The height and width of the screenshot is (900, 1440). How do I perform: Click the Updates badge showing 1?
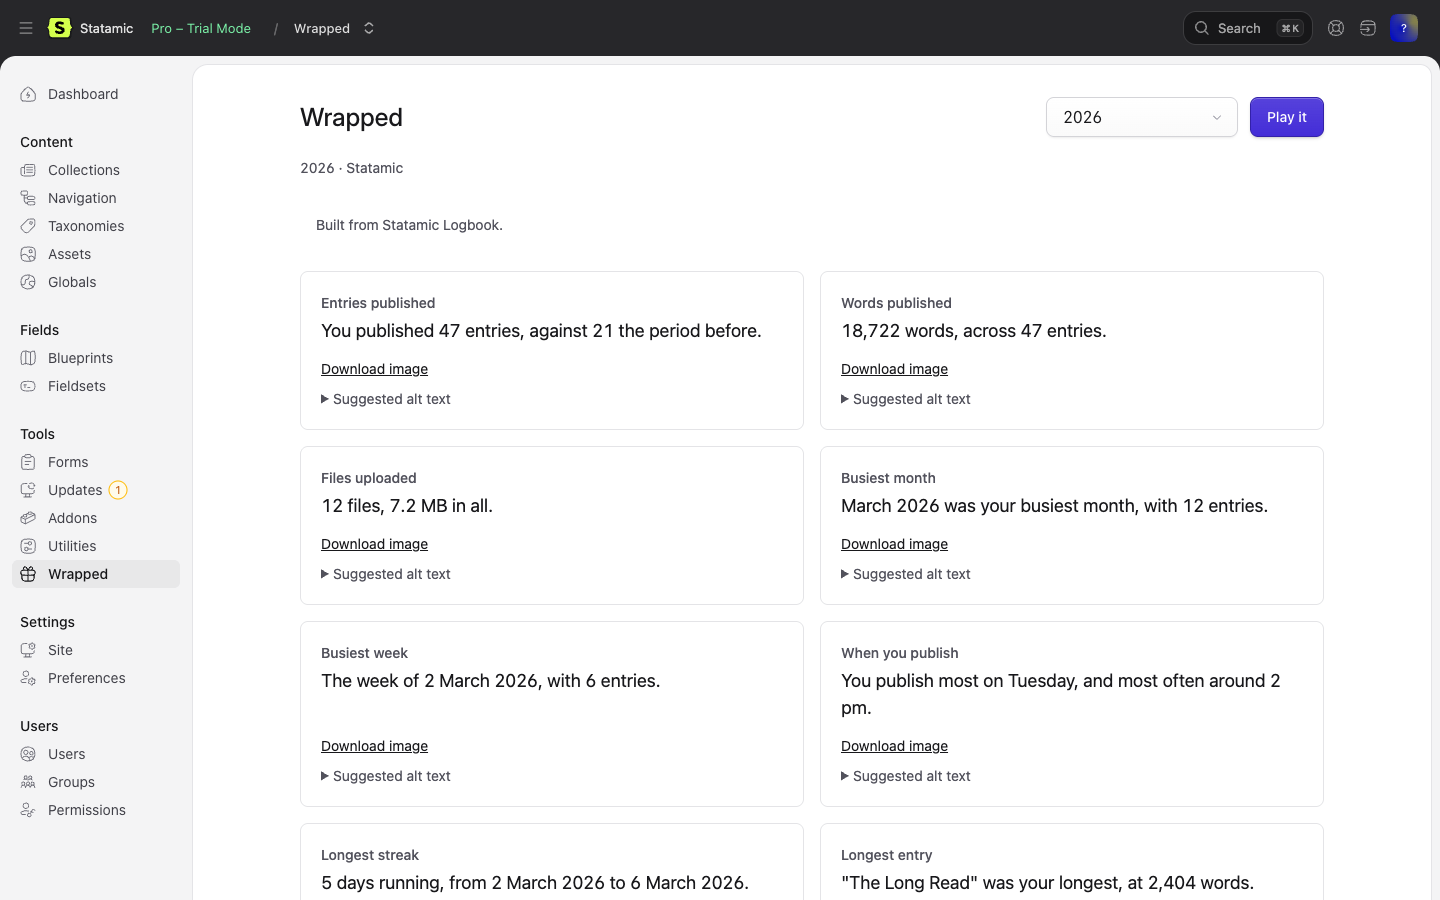click(118, 490)
